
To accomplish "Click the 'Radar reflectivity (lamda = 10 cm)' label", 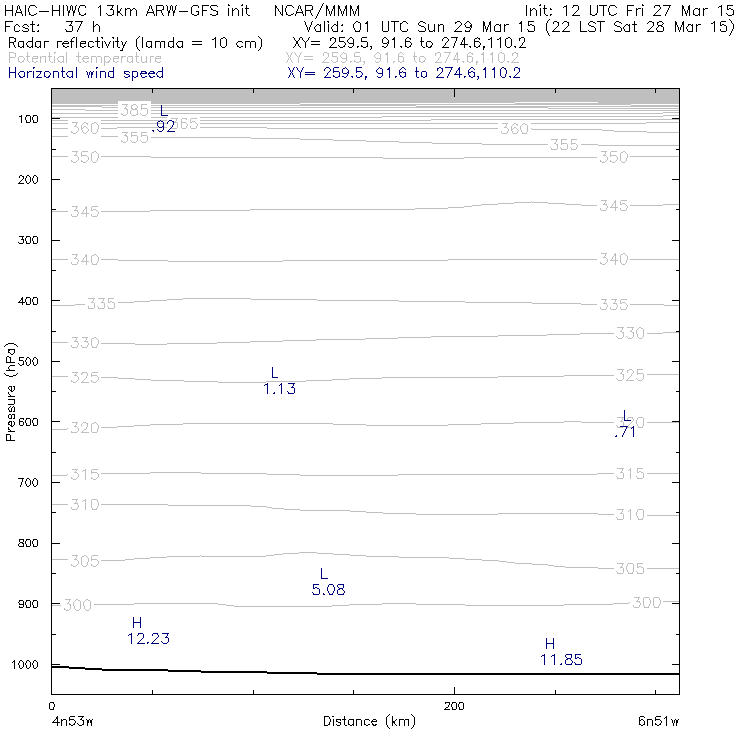I will [135, 43].
